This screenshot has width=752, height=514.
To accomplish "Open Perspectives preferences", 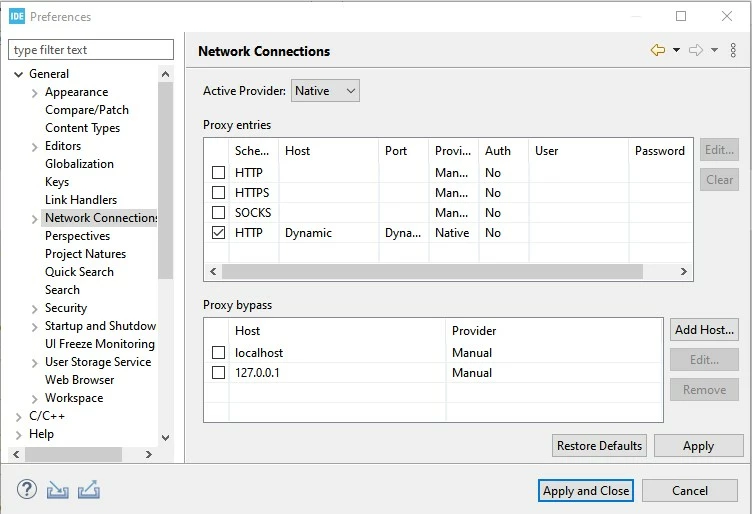I will [77, 236].
